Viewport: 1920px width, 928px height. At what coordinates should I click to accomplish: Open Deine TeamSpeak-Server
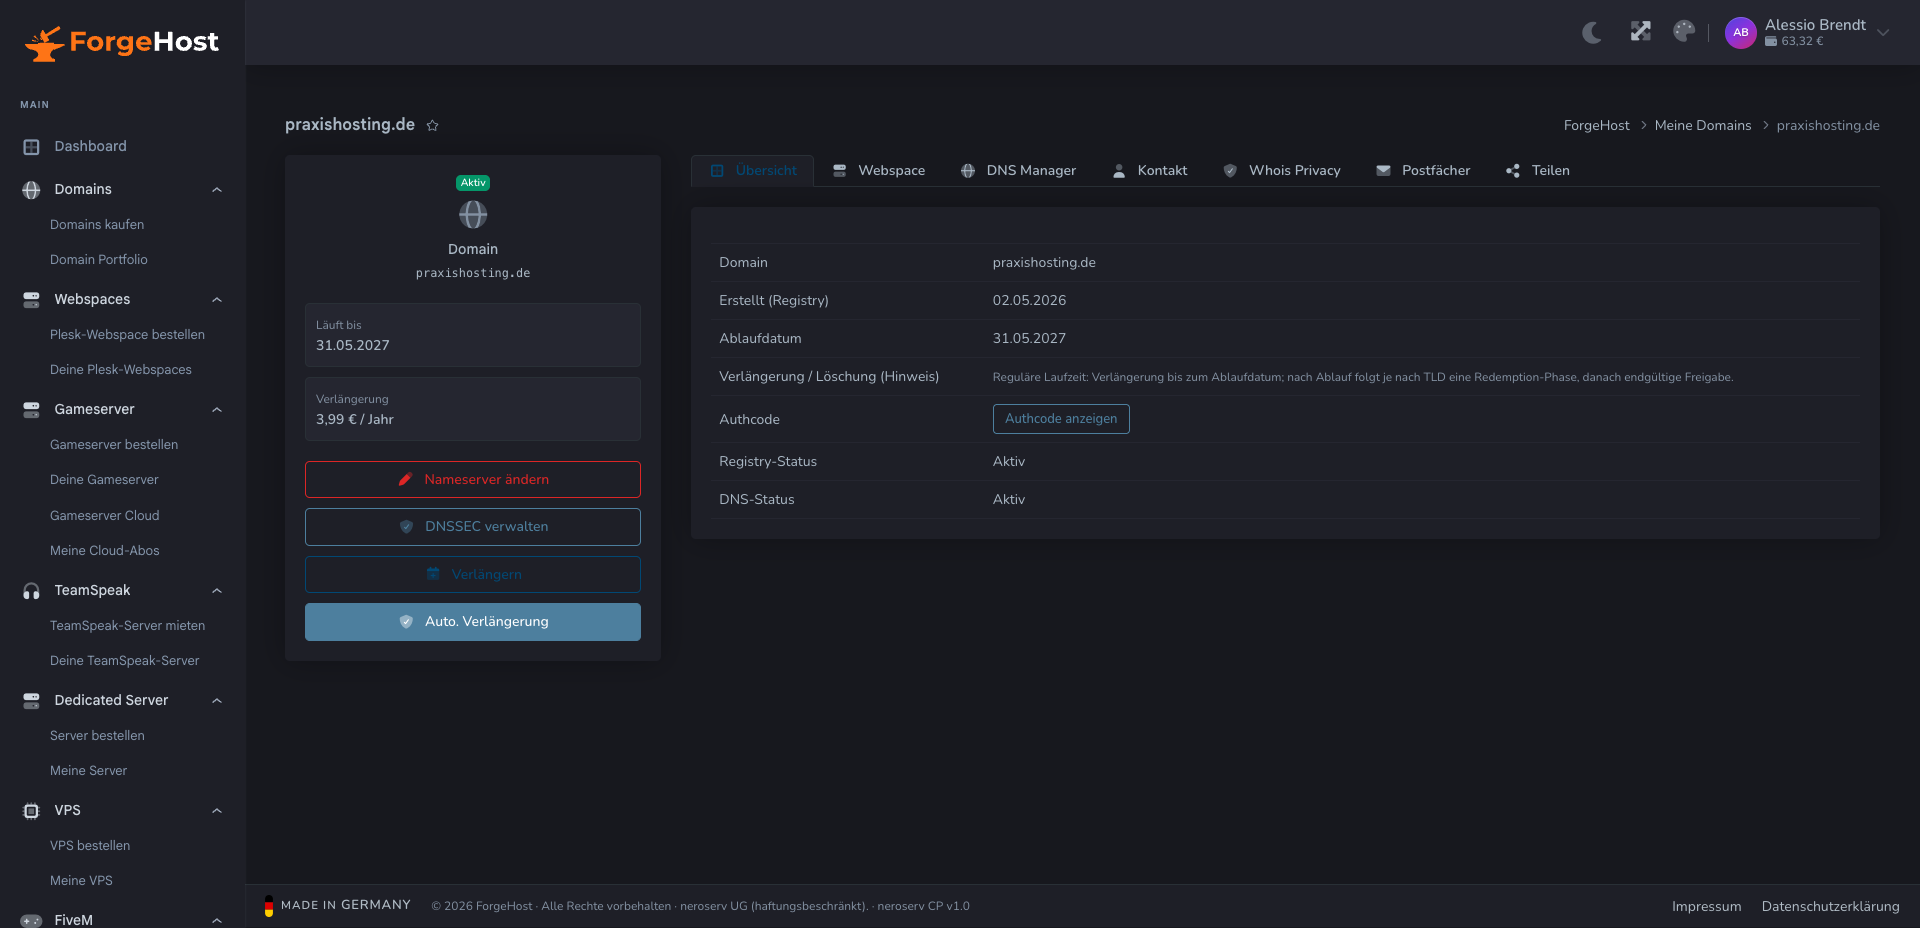click(x=125, y=661)
